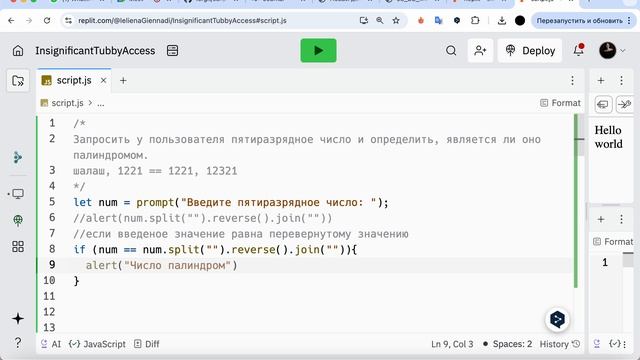Go forward in the browser

tap(29, 20)
